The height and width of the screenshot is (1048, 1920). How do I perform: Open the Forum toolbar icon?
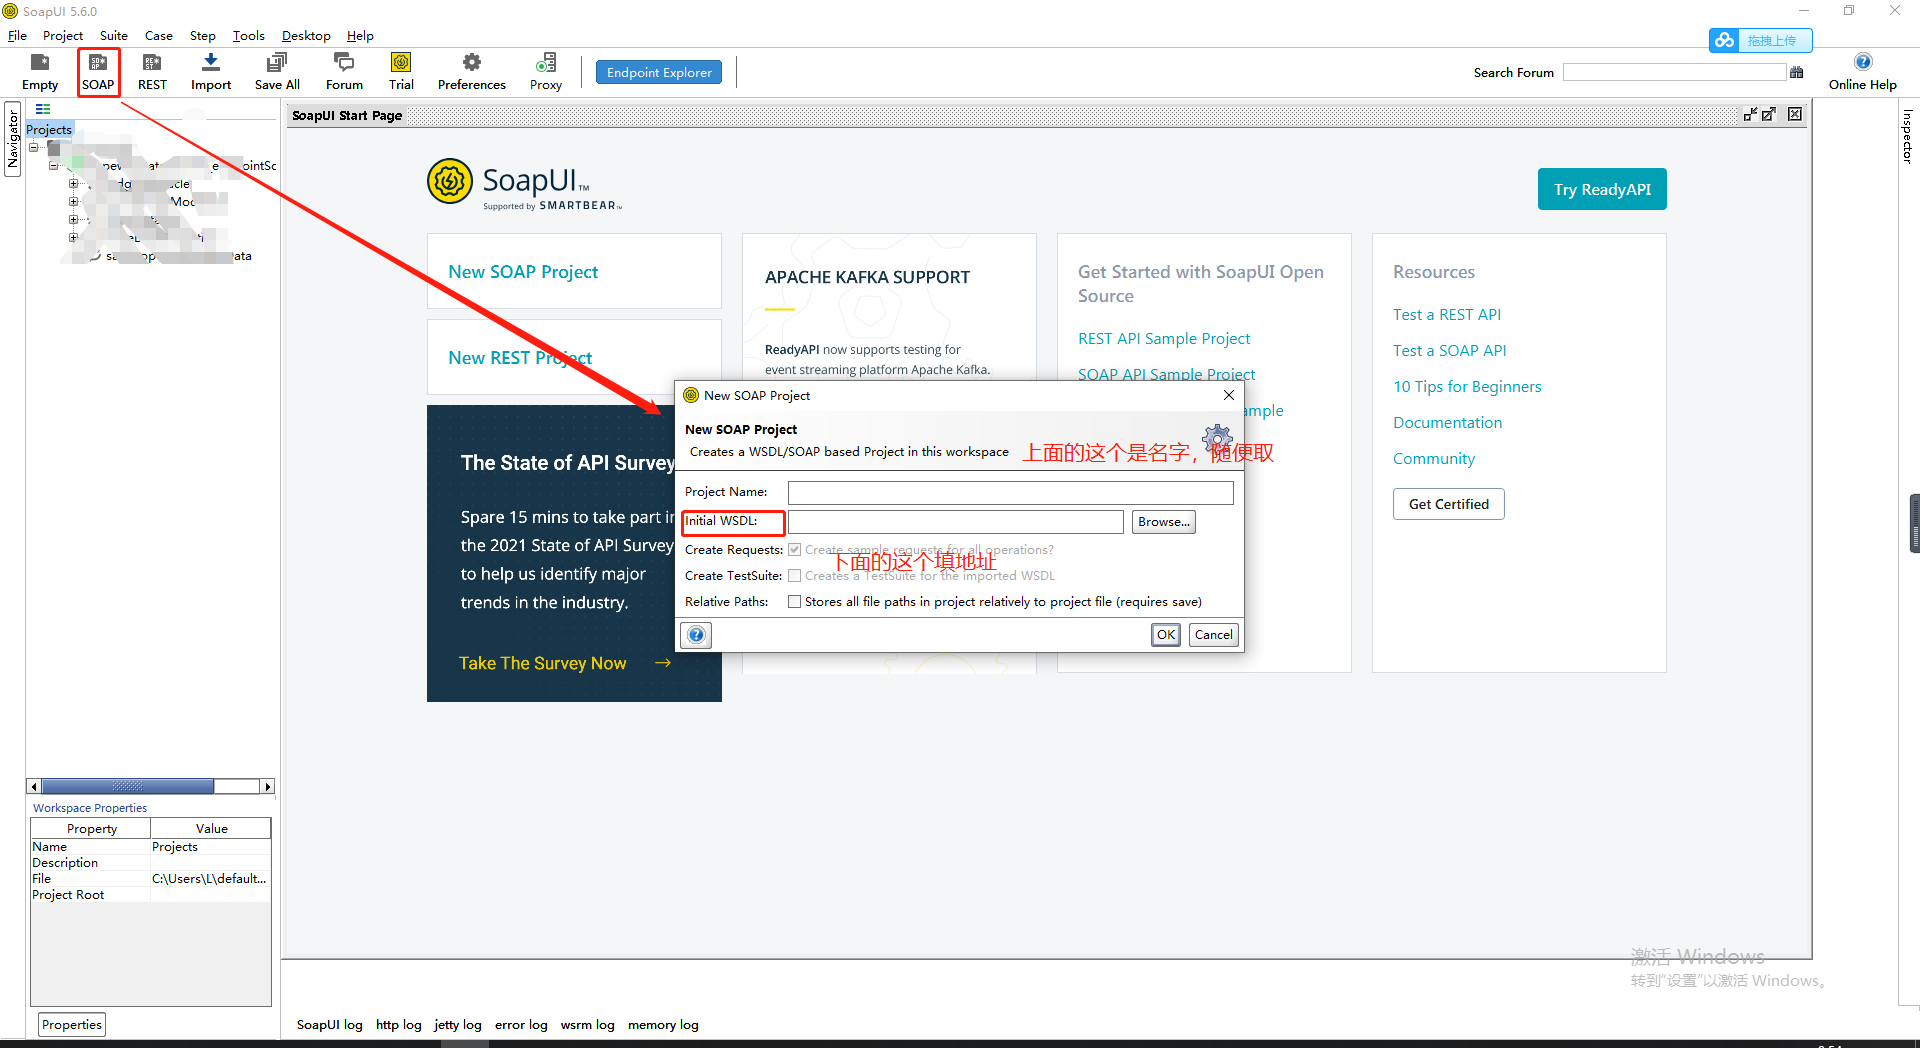coord(344,63)
